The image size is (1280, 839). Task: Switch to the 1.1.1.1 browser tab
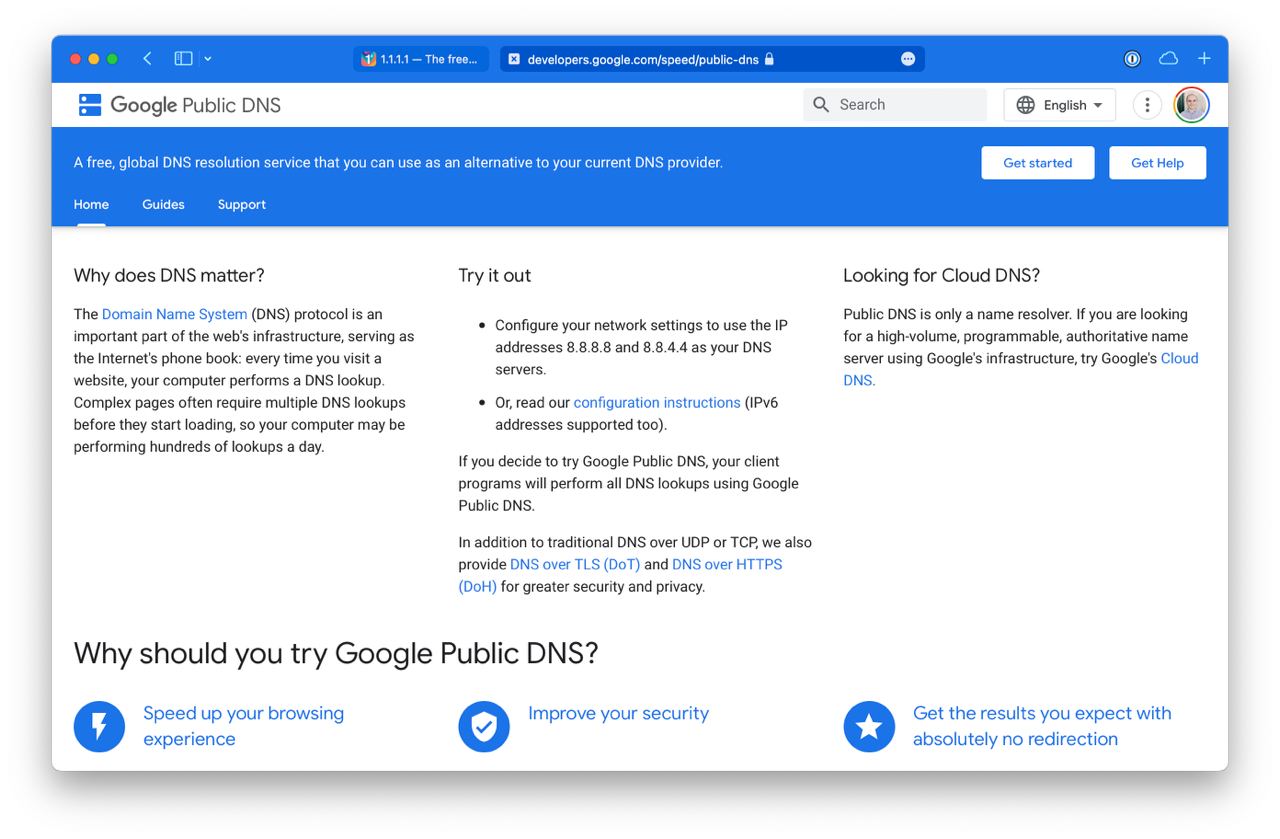coord(421,59)
